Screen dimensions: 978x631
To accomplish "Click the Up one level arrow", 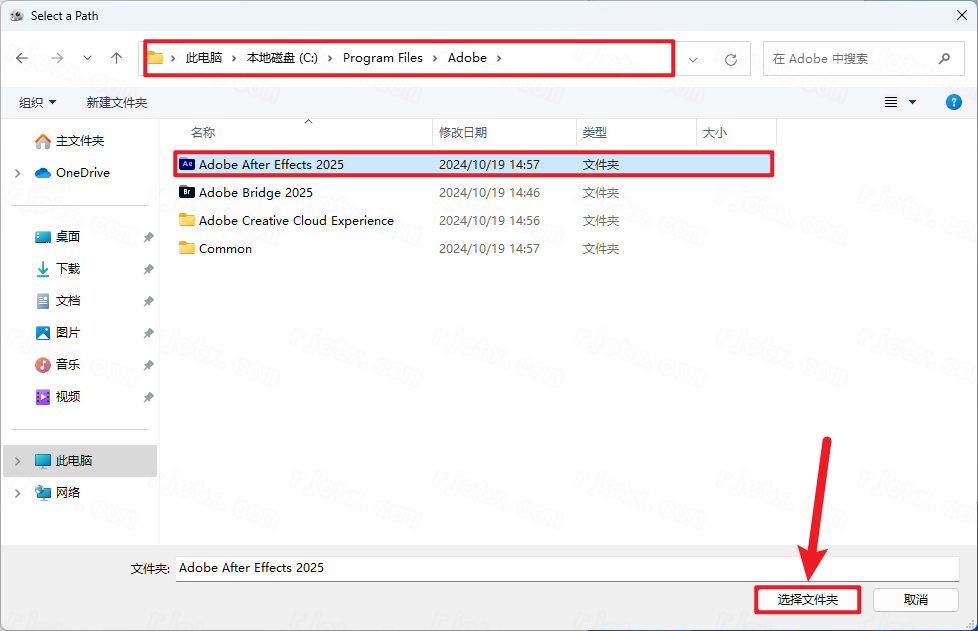I will [116, 59].
